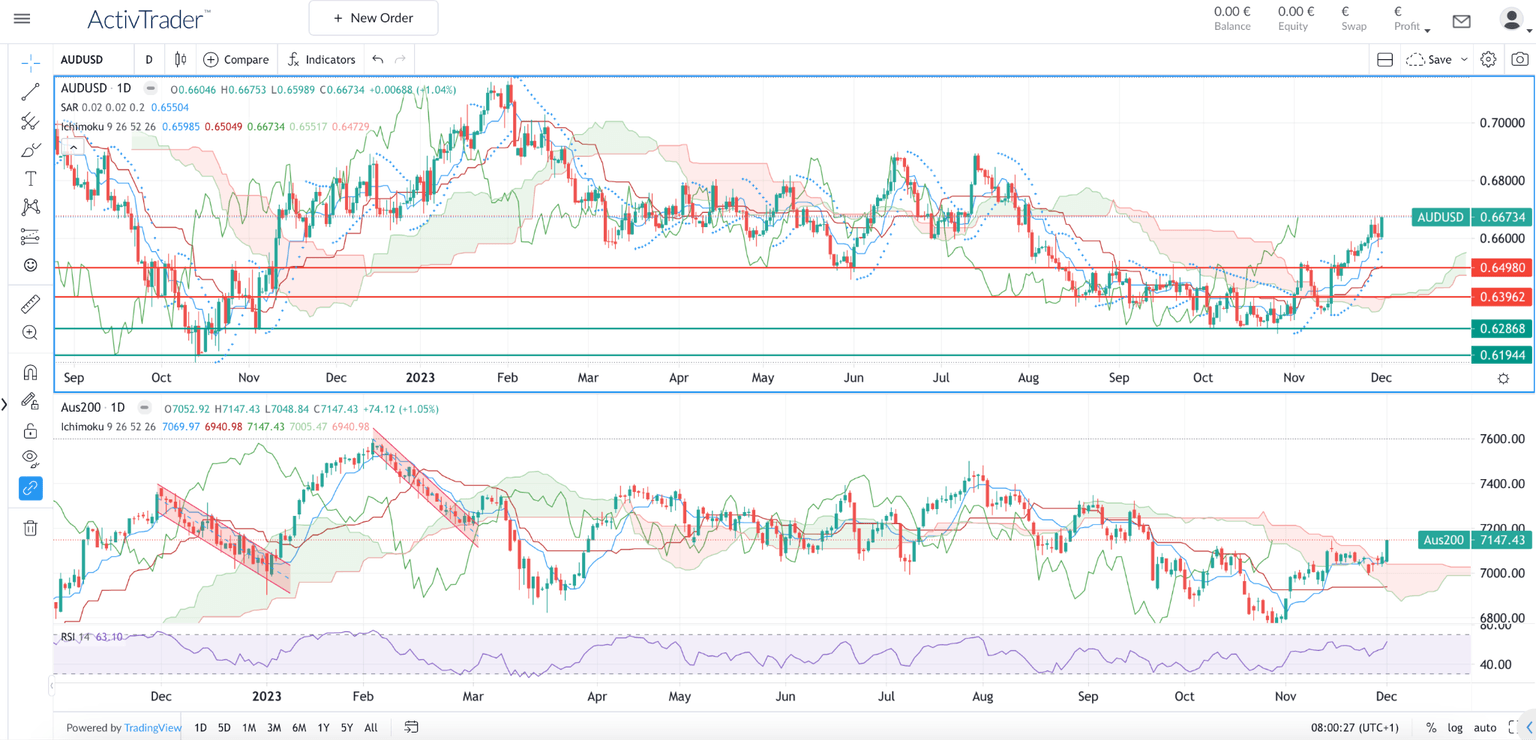Pick the ruler measure tool
The image size is (1536, 740).
(30, 304)
